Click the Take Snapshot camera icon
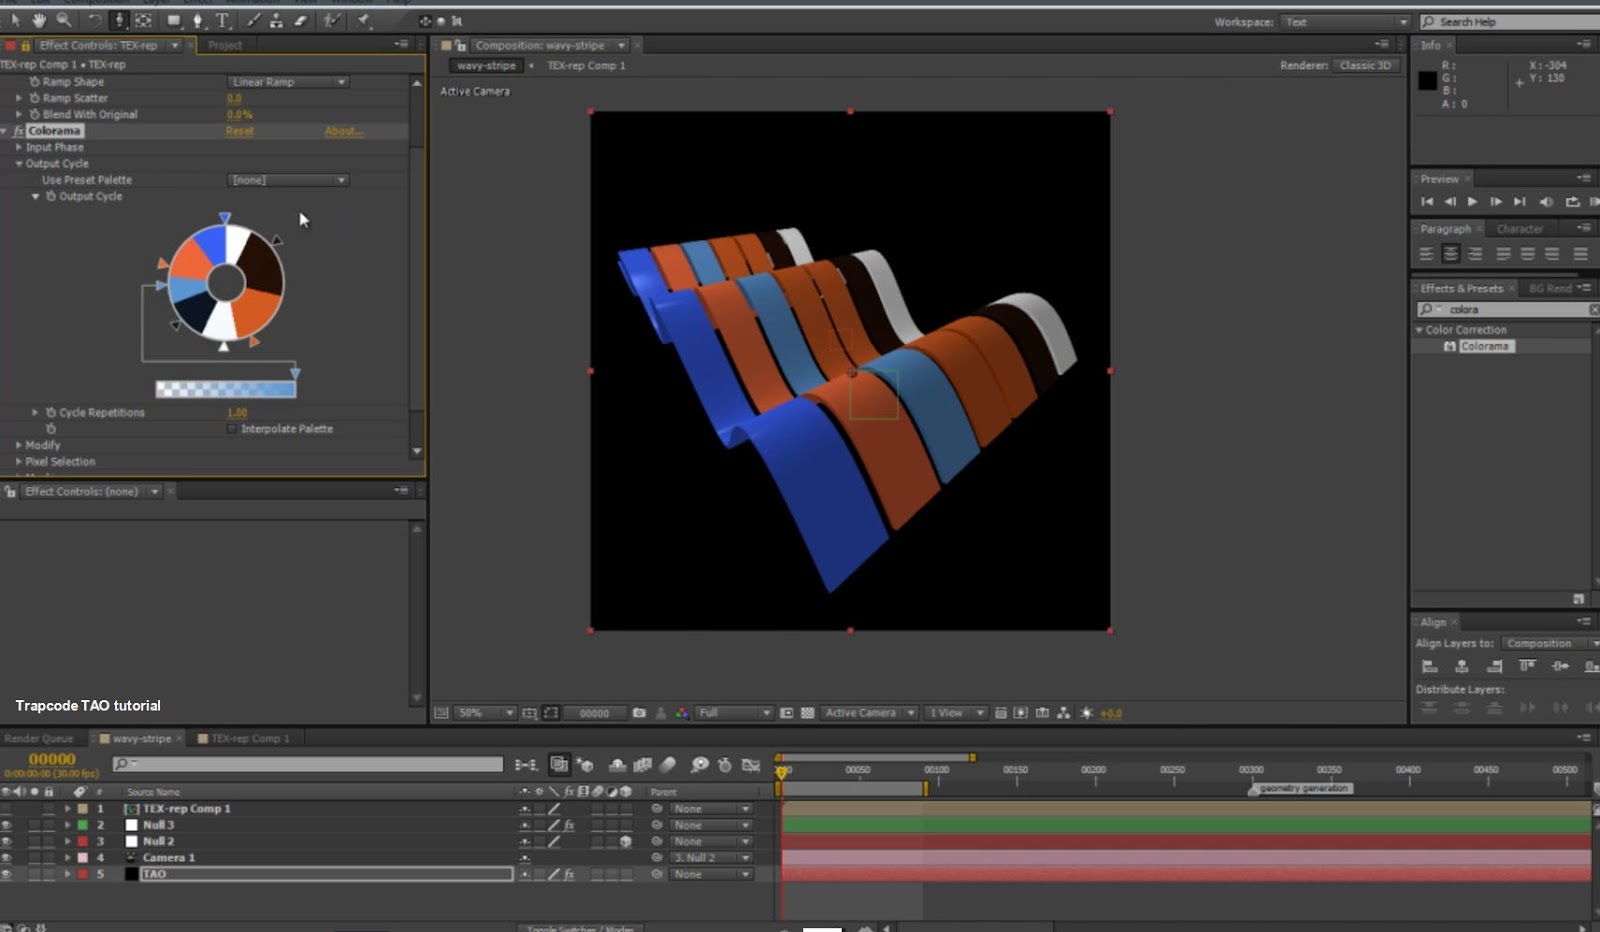 (639, 713)
